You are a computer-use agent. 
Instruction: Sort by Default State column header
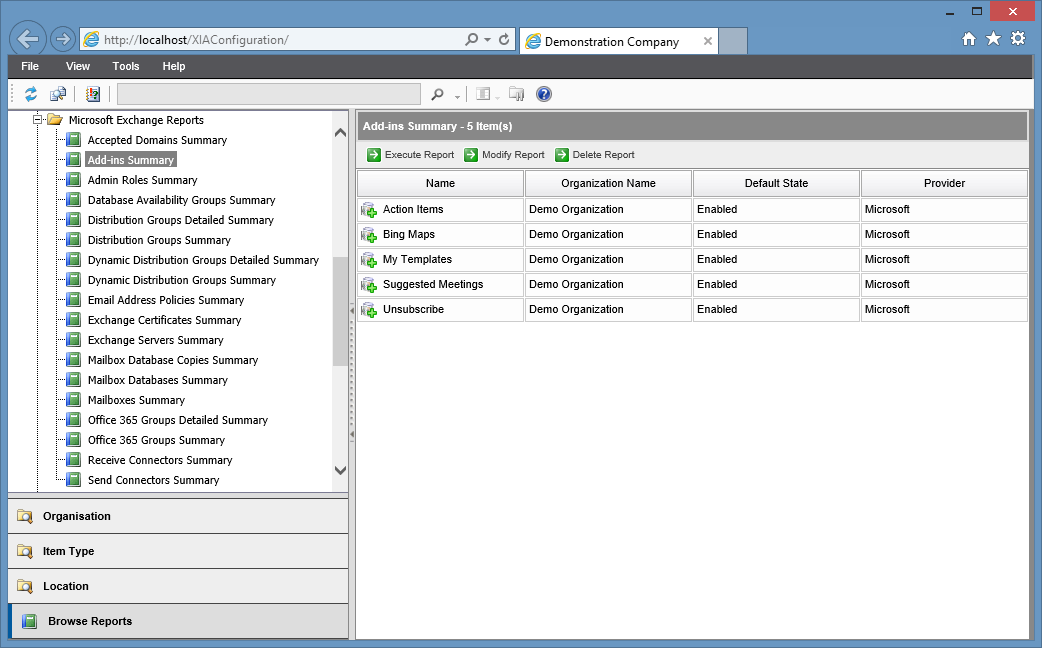pos(776,183)
